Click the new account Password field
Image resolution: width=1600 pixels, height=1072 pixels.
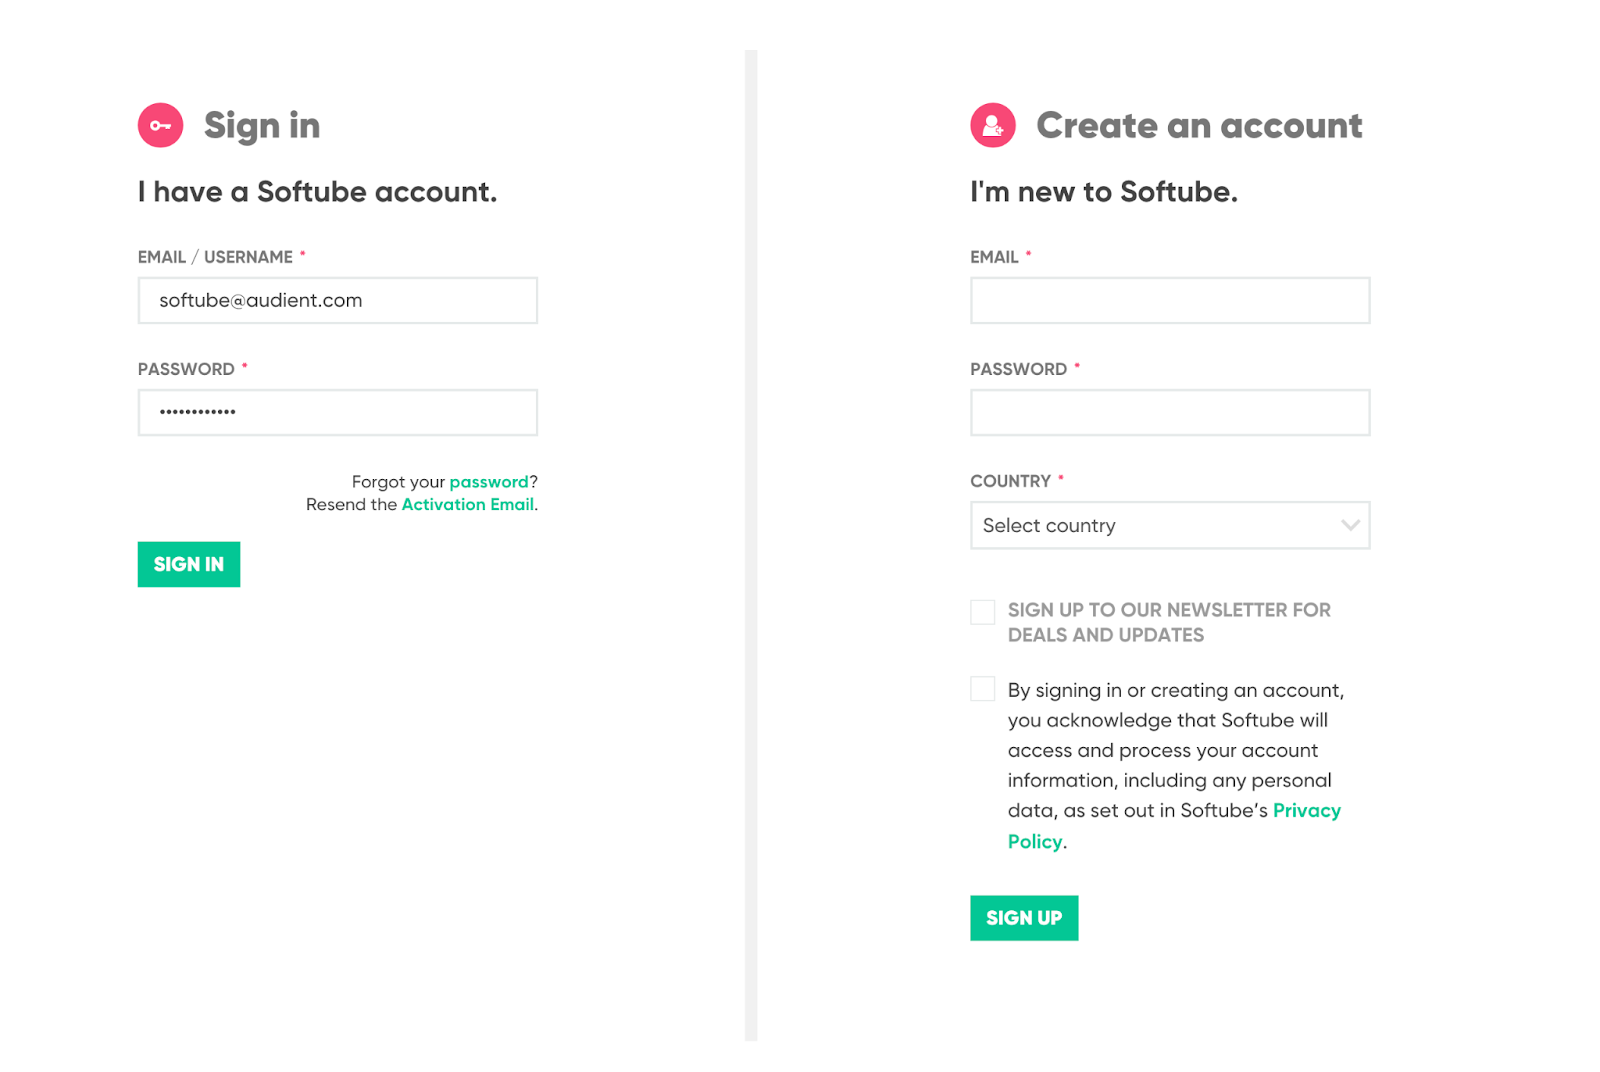pyautogui.click(x=1170, y=412)
